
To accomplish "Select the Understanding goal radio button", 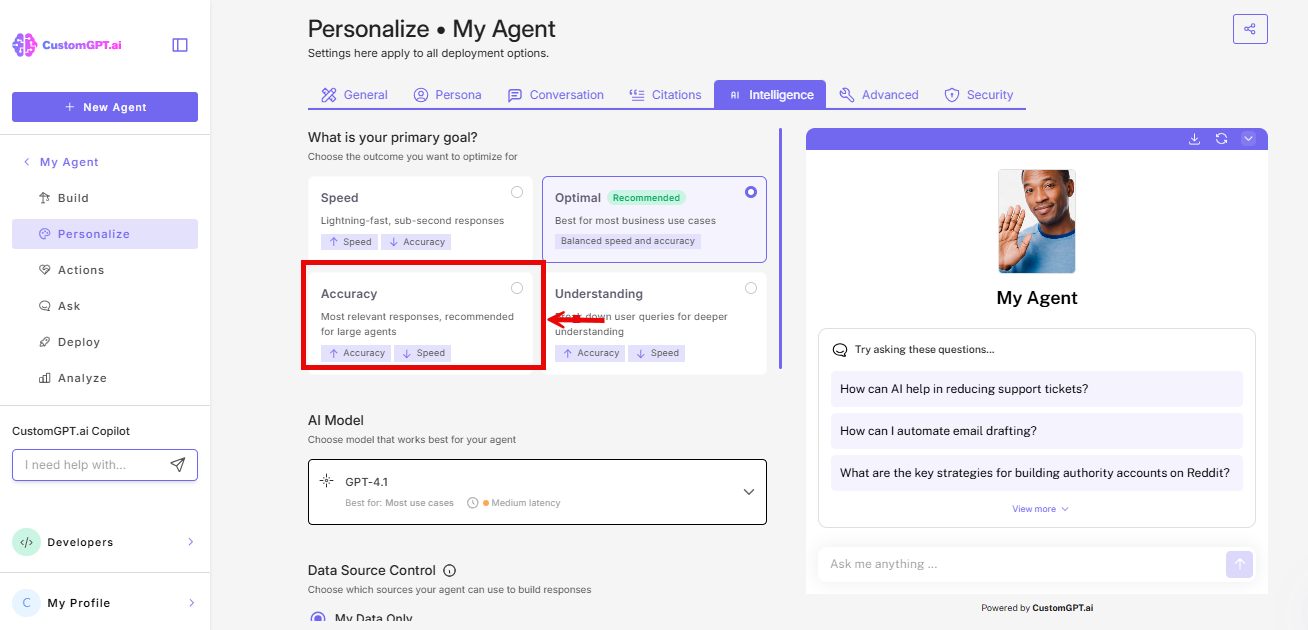I will coord(751,287).
